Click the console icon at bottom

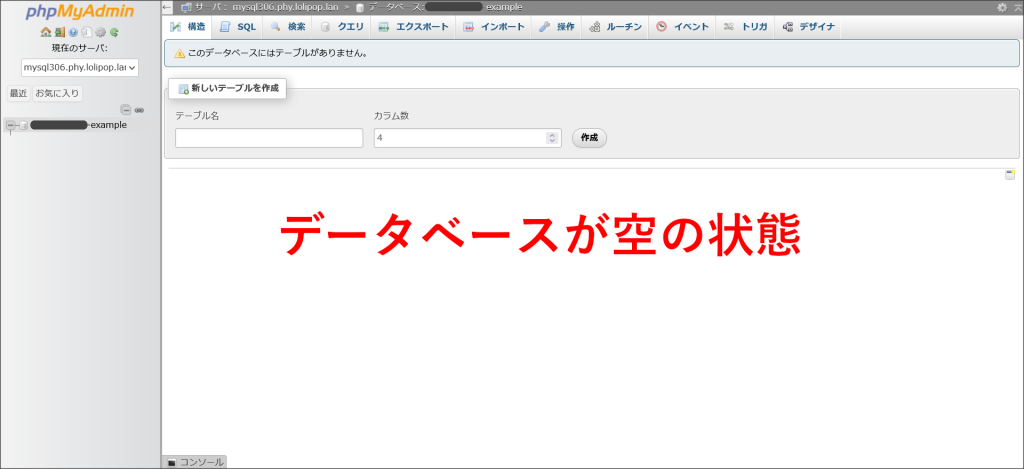click(172, 462)
